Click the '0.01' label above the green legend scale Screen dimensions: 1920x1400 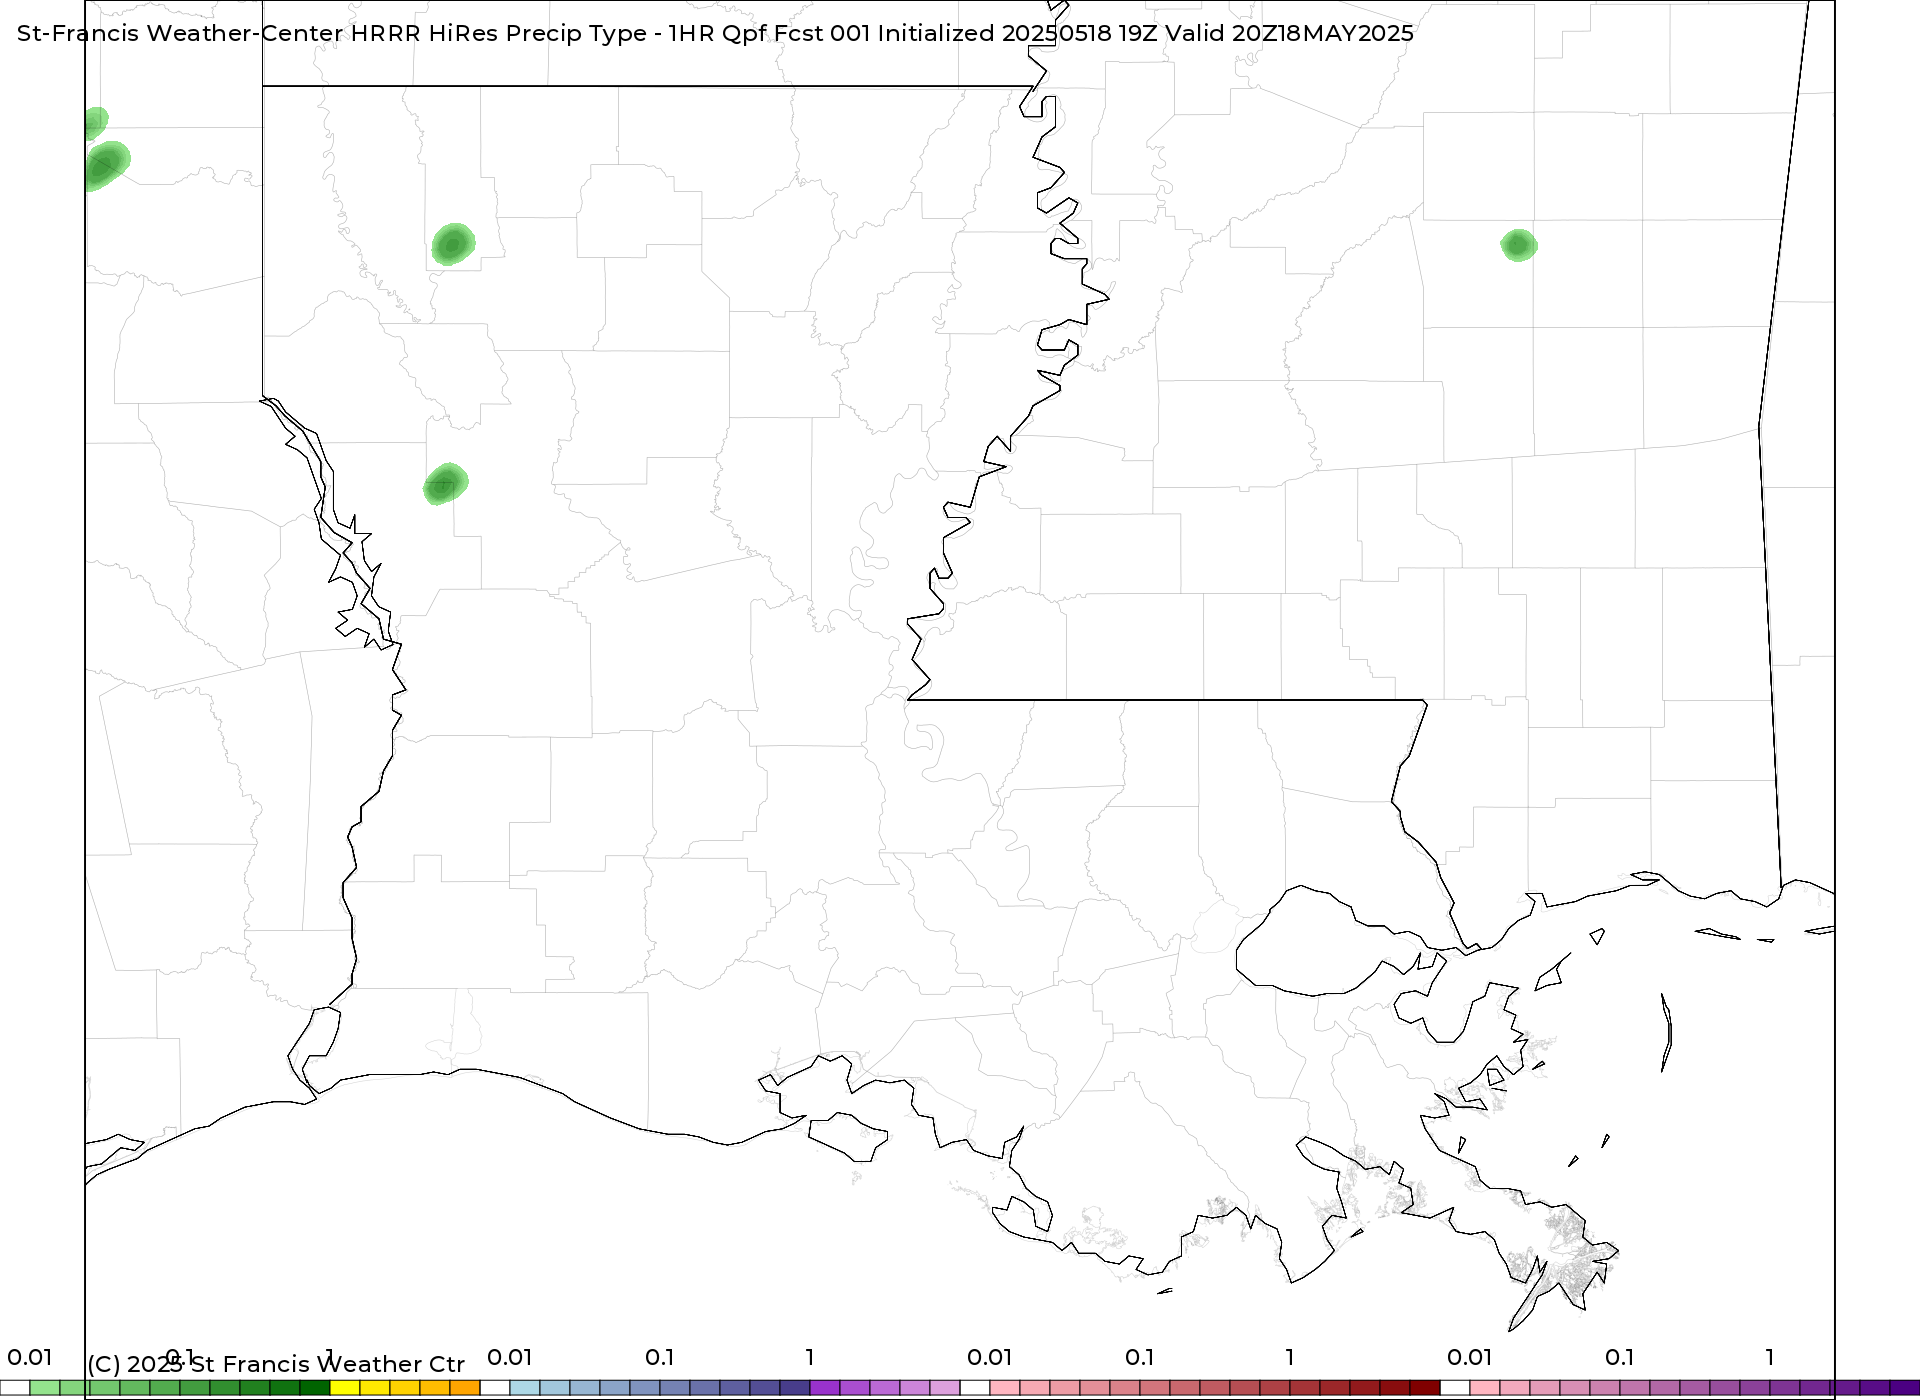(29, 1357)
